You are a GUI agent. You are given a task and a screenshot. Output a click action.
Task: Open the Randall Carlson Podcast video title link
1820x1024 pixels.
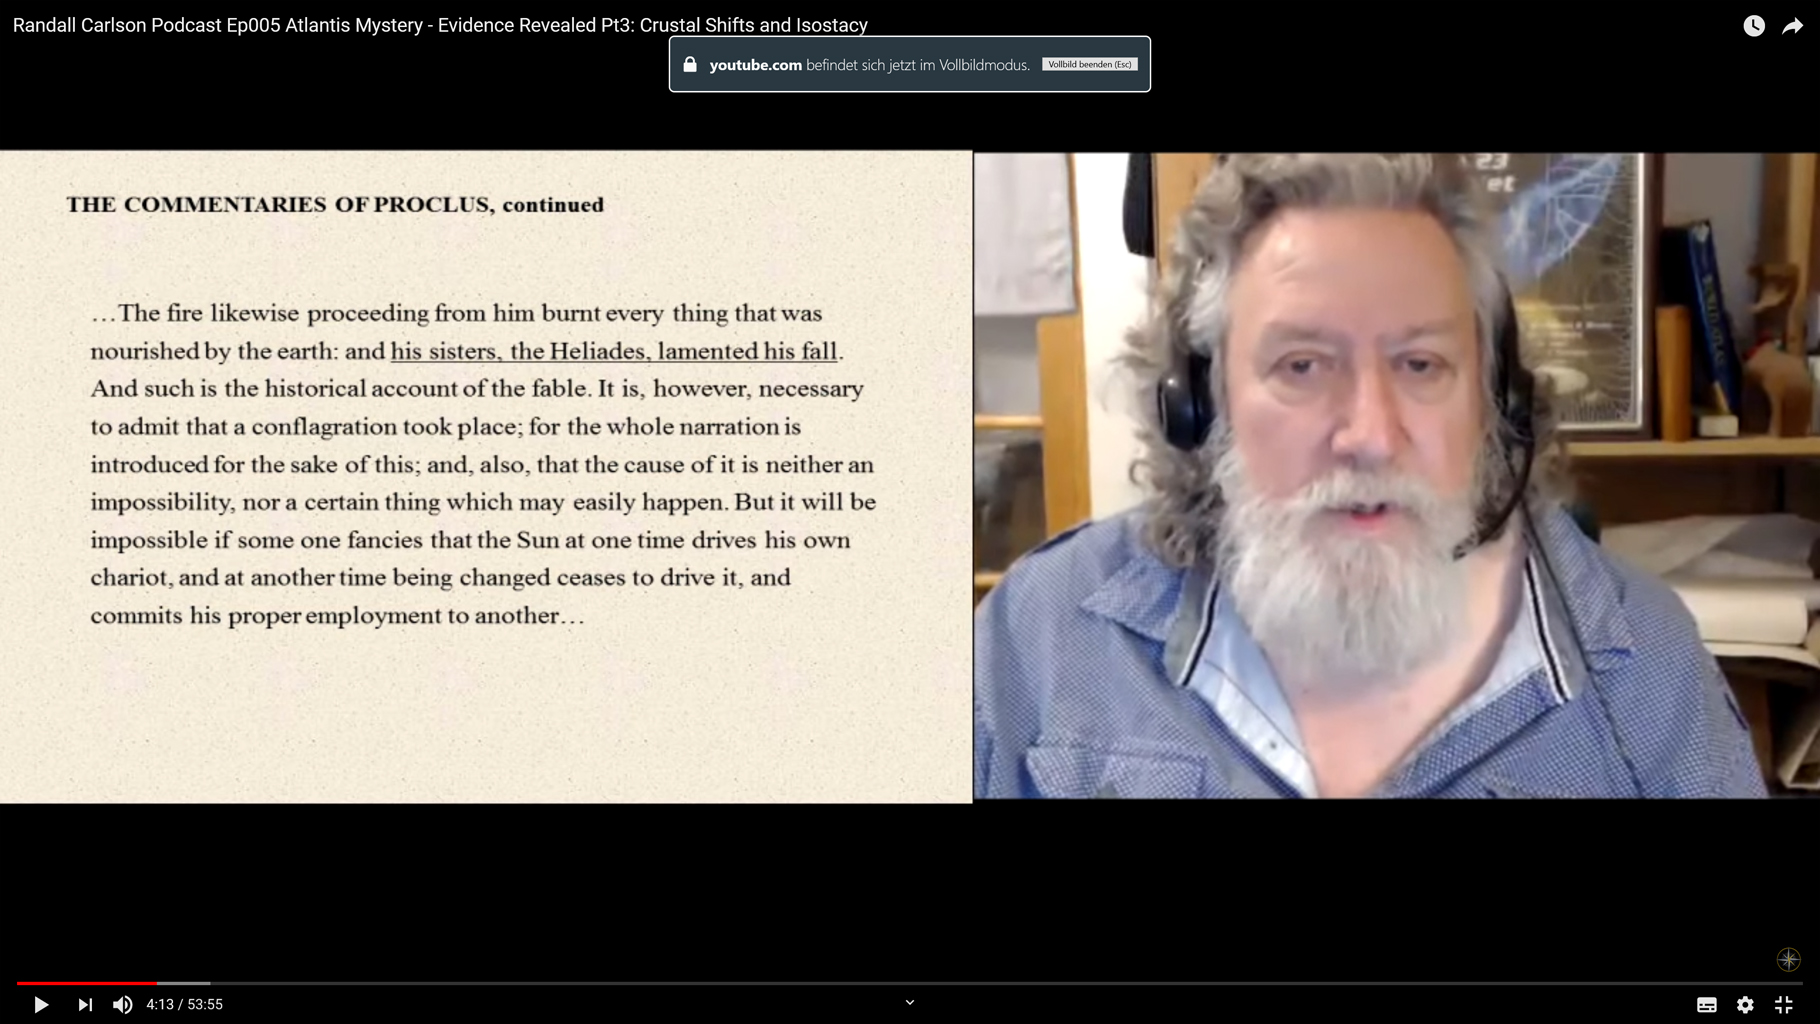[440, 25]
